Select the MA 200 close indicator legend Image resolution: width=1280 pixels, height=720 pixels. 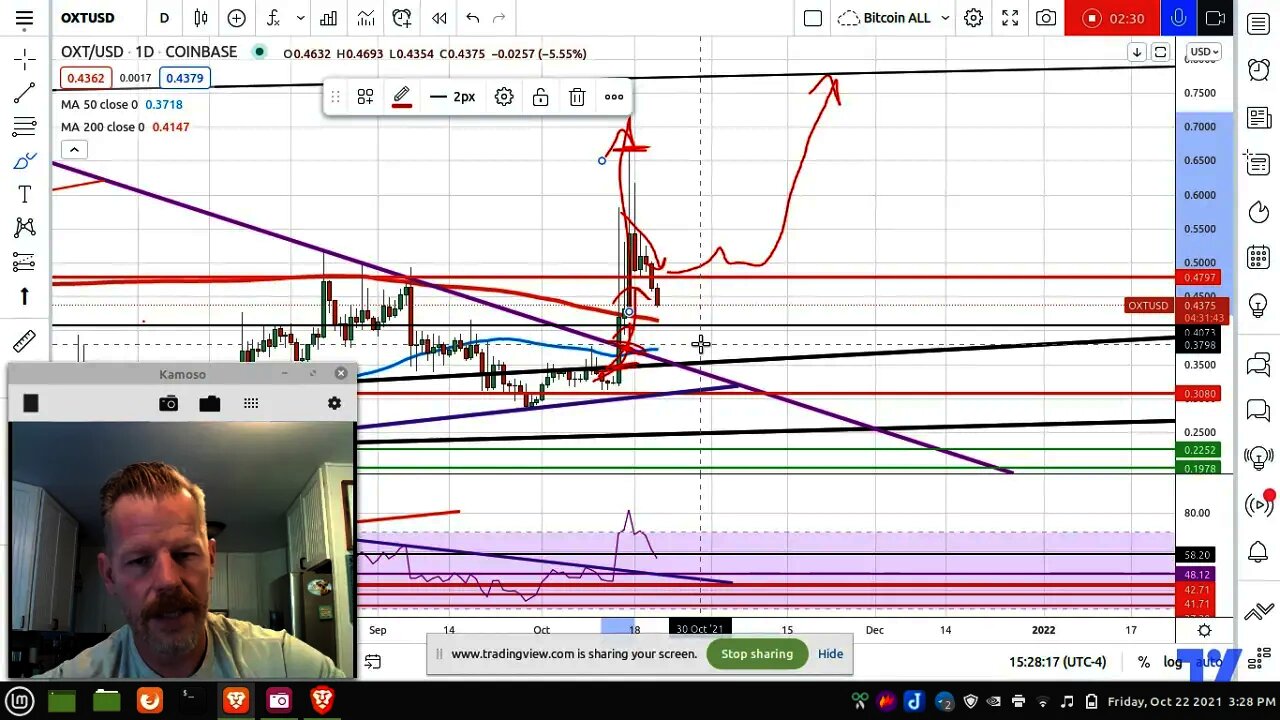[x=125, y=127]
